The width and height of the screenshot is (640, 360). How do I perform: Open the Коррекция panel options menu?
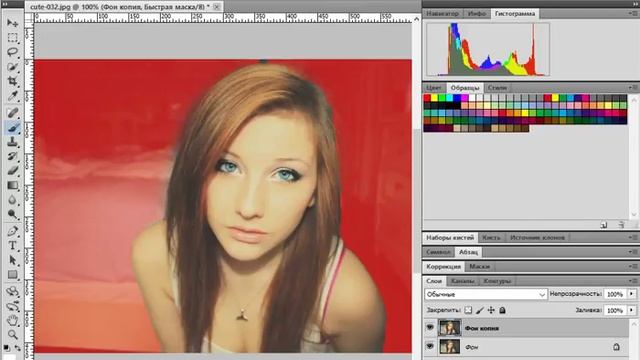(x=633, y=266)
